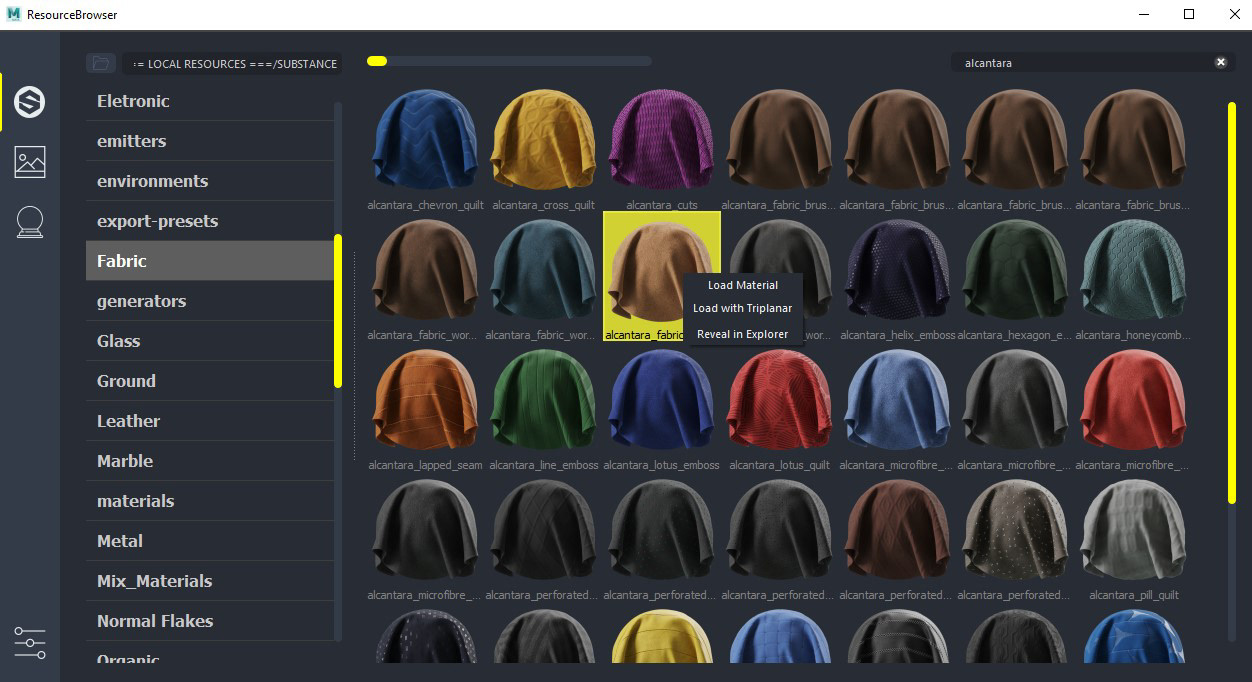Click the alcantara_cuts label

click(661, 205)
